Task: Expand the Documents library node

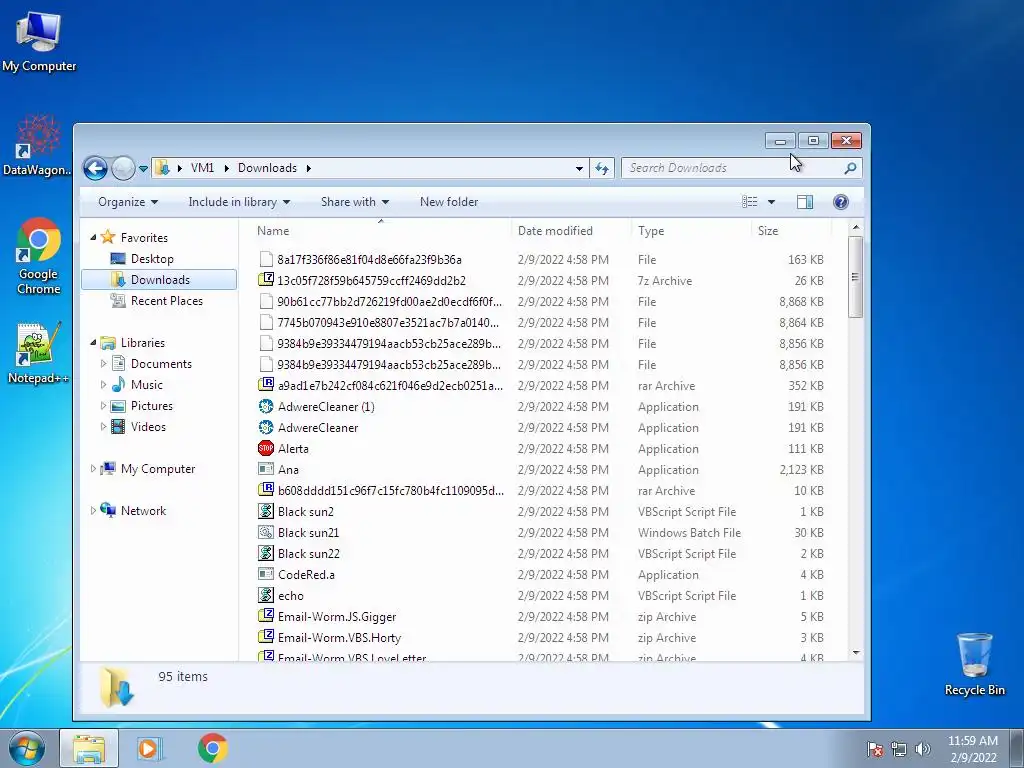Action: [x=103, y=364]
